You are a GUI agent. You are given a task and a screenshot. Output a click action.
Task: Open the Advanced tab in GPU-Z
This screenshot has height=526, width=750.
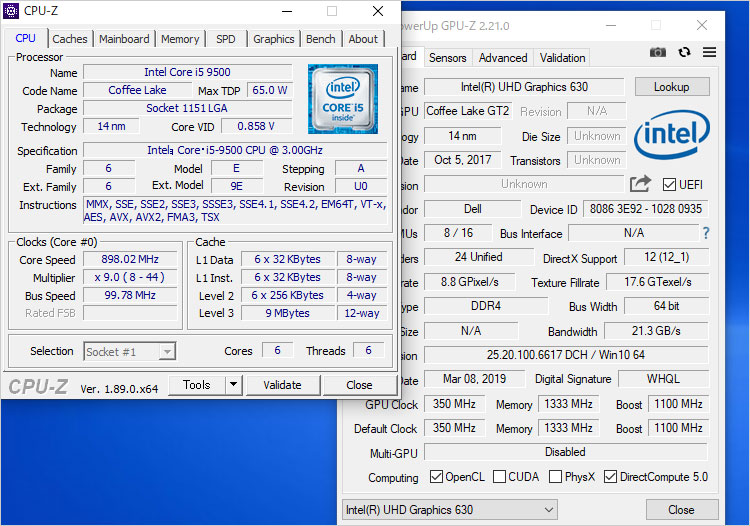503,58
